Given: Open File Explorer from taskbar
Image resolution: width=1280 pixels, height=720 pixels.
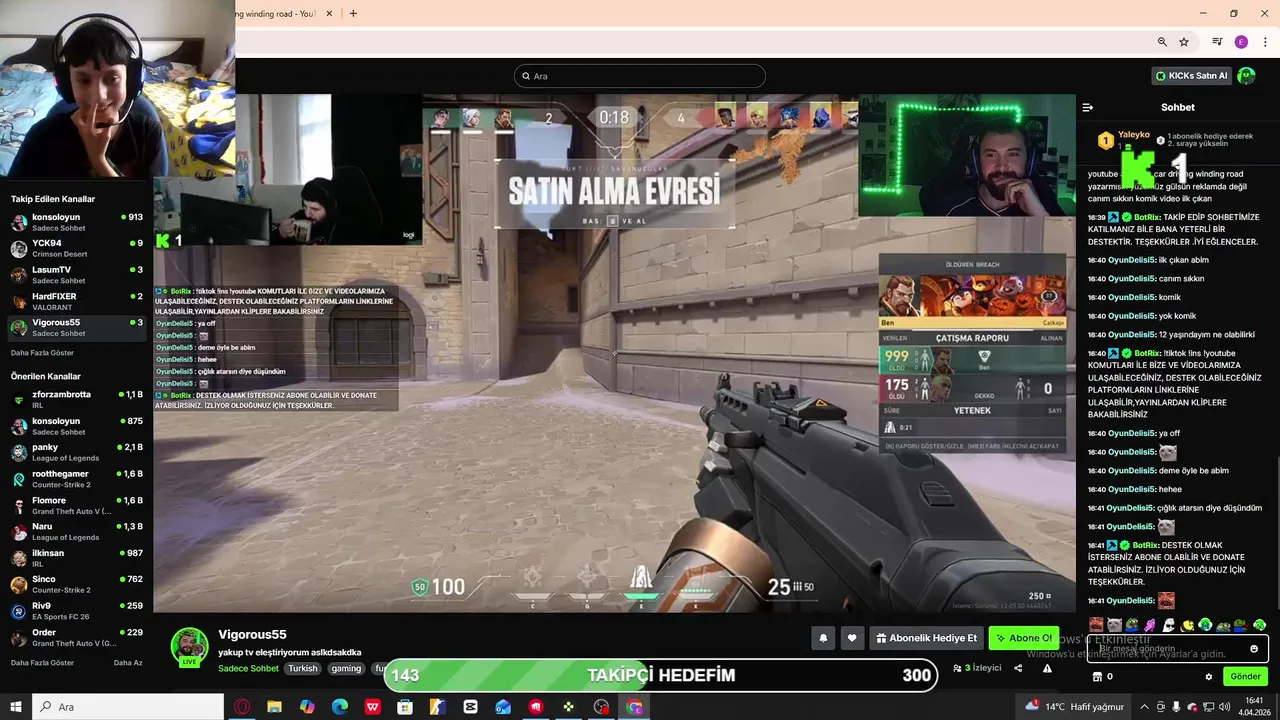Looking at the screenshot, I should point(274,707).
